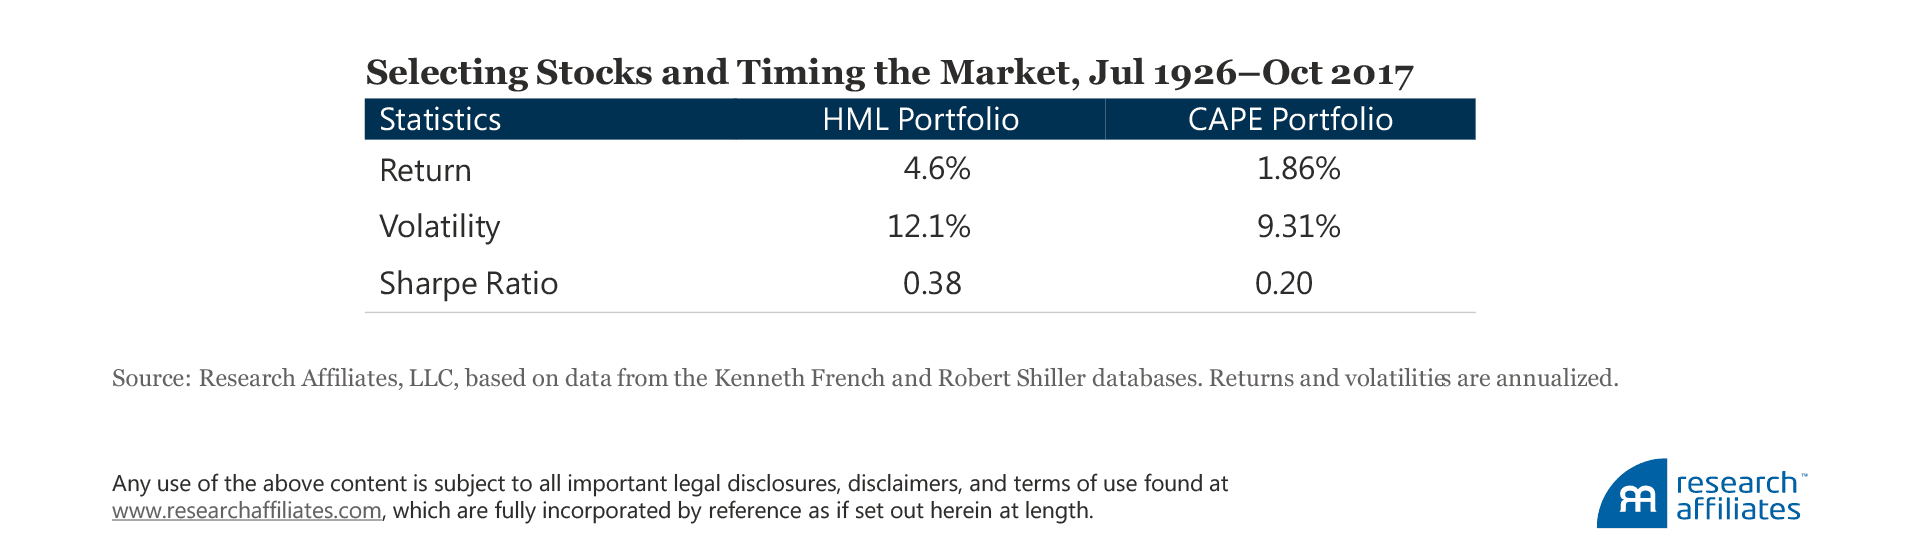Select the 0.38 Sharpe Ratio value
Viewport: 1920px width, 557px height.
pyautogui.click(x=932, y=284)
